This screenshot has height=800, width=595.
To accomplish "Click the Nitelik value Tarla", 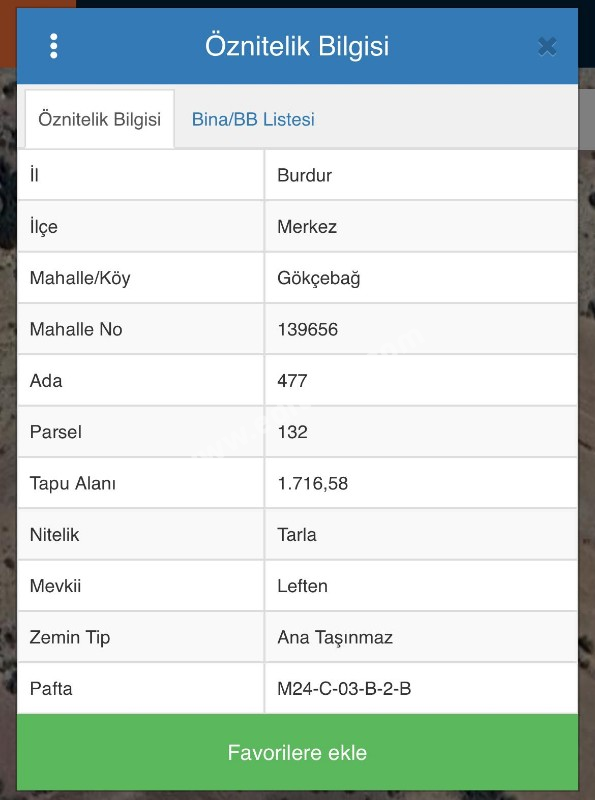I will tap(296, 535).
